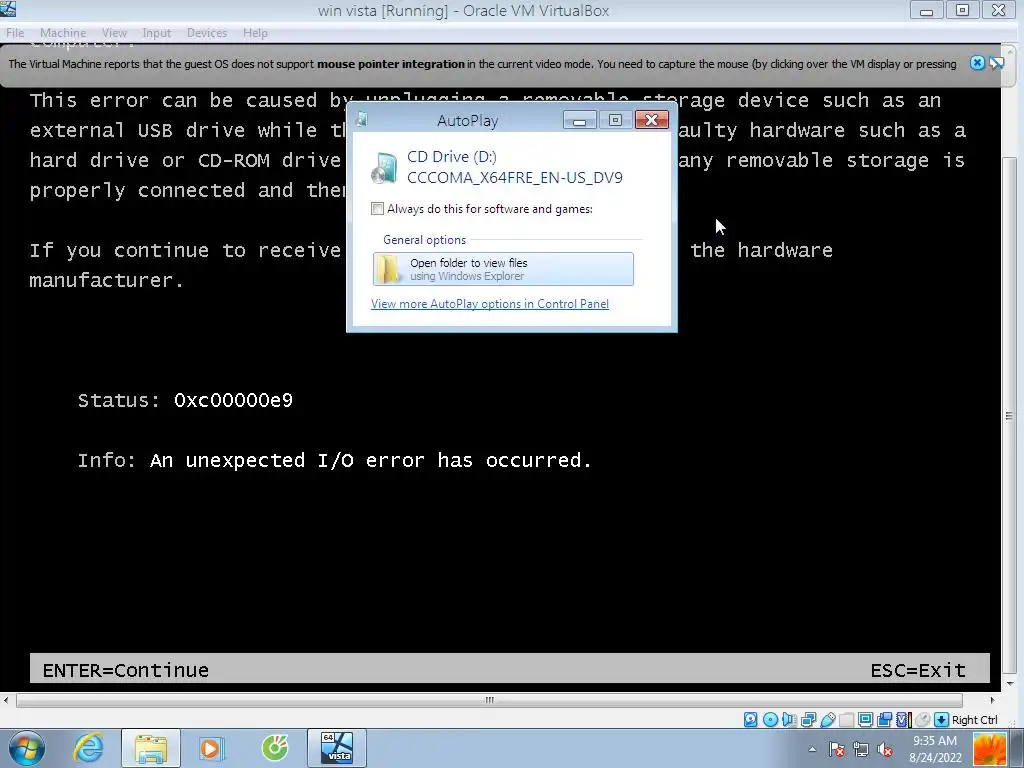This screenshot has height=768, width=1024.
Task: Click the CPU virtualization 'V' indicator icon
Action: (x=902, y=720)
